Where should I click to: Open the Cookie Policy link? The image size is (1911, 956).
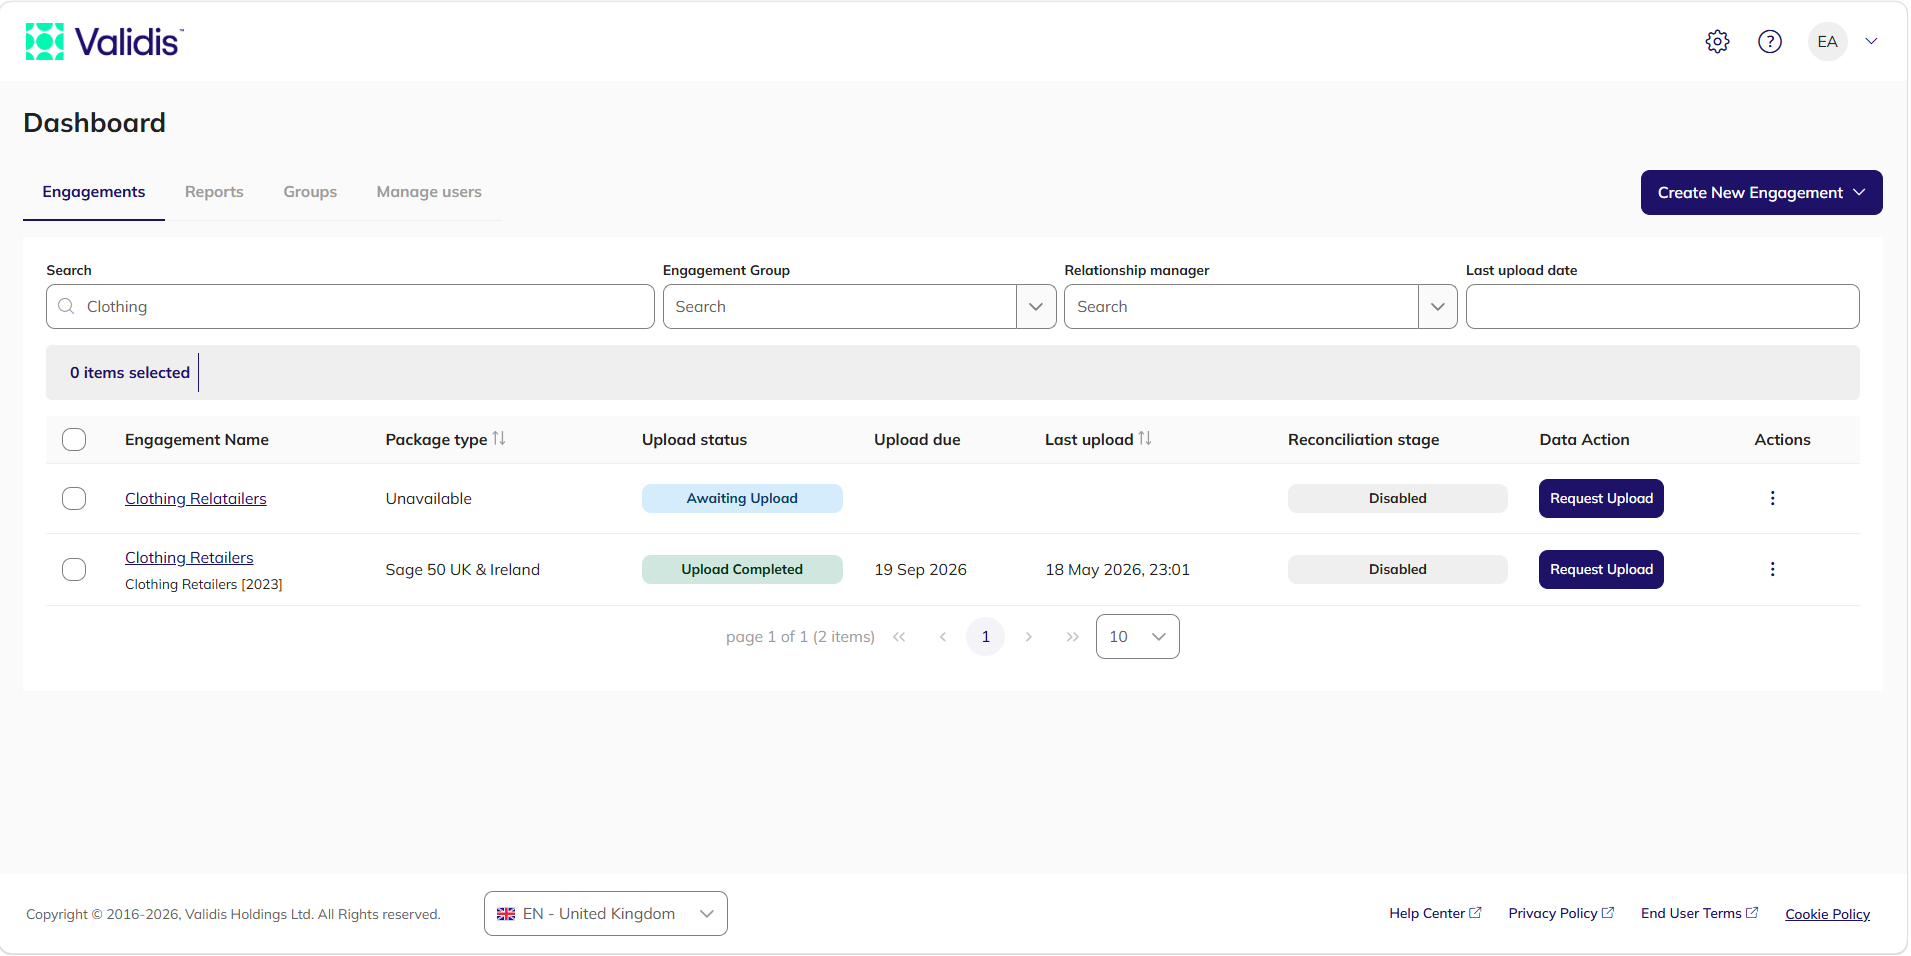click(1827, 914)
